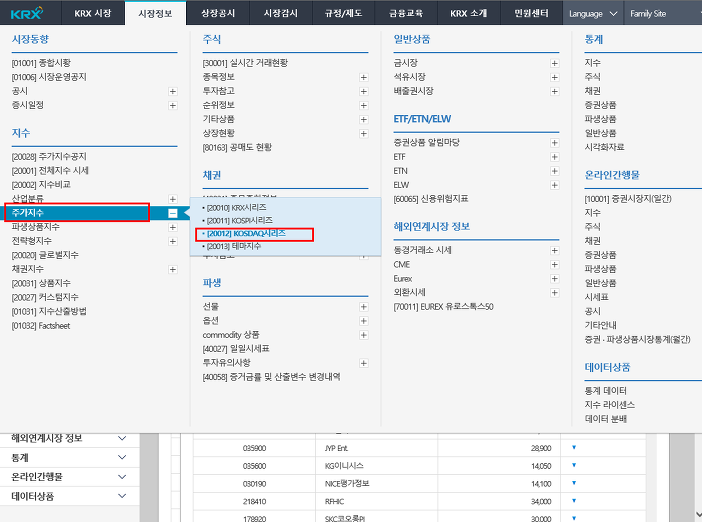Expand the 공시 submenu plus icon
The image size is (702, 522).
tap(172, 91)
